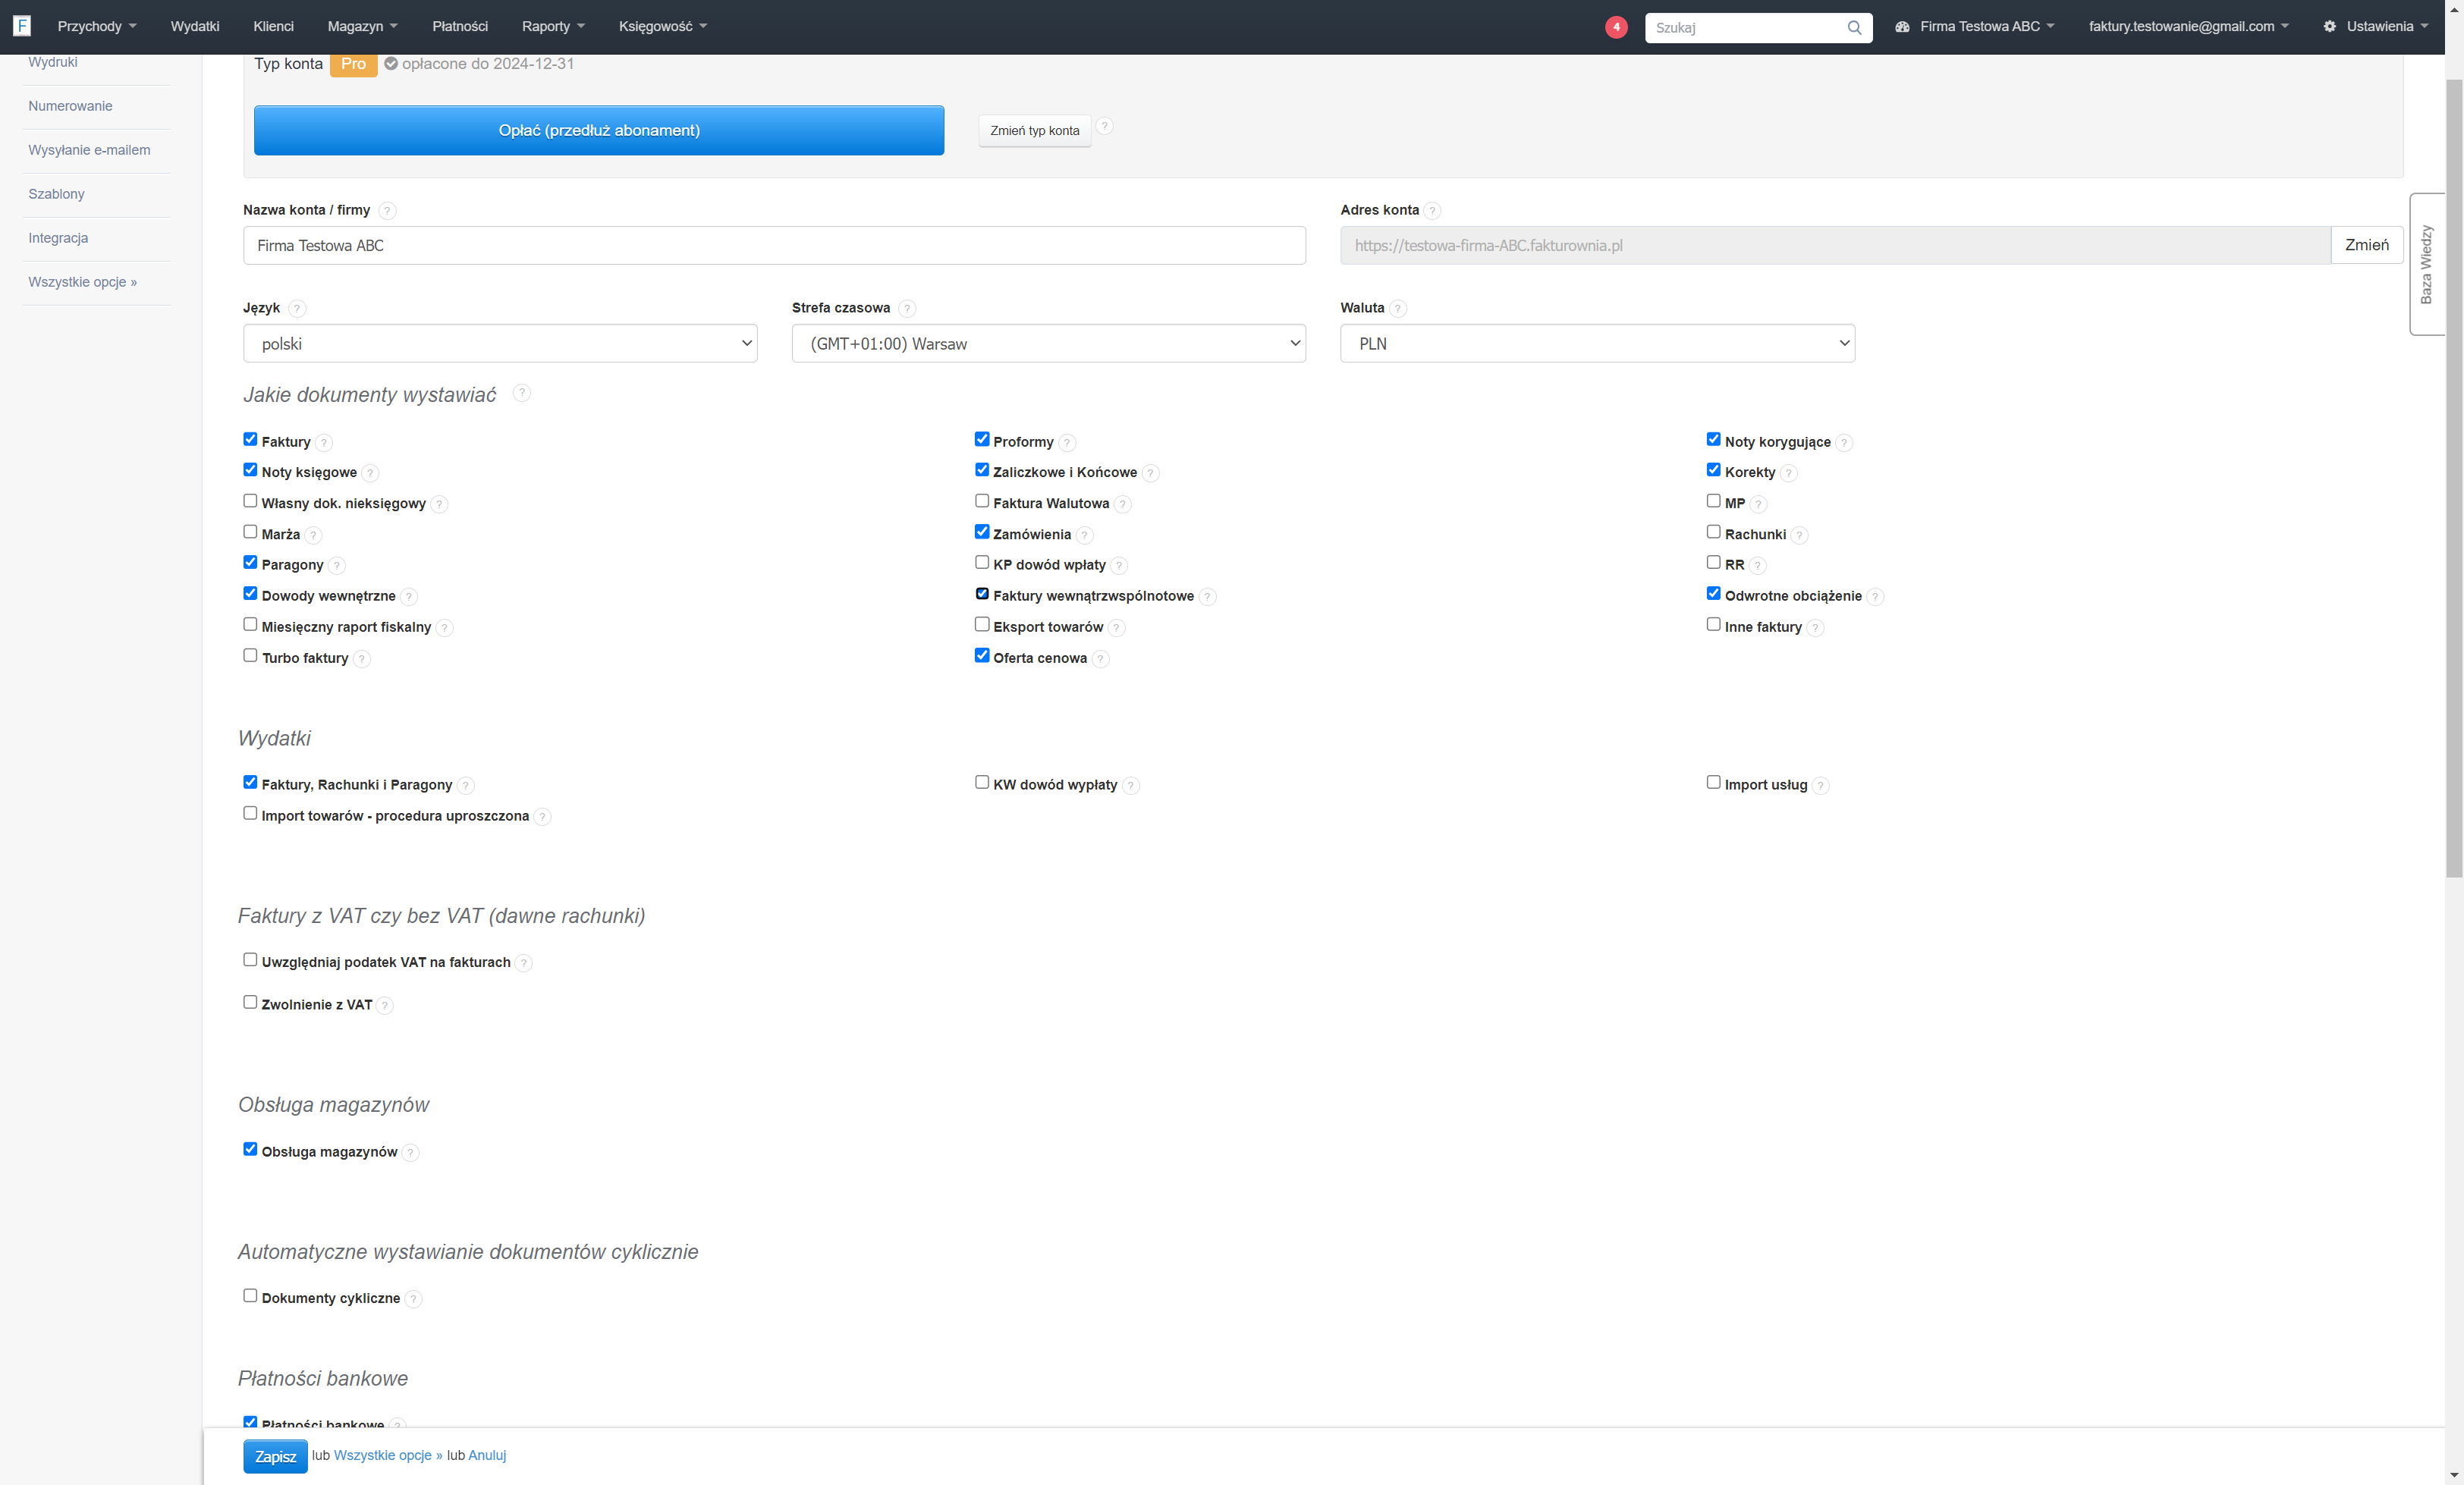Save settings with the Zapisz button
Viewport: 2464px width, 1485px height.
[275, 1456]
